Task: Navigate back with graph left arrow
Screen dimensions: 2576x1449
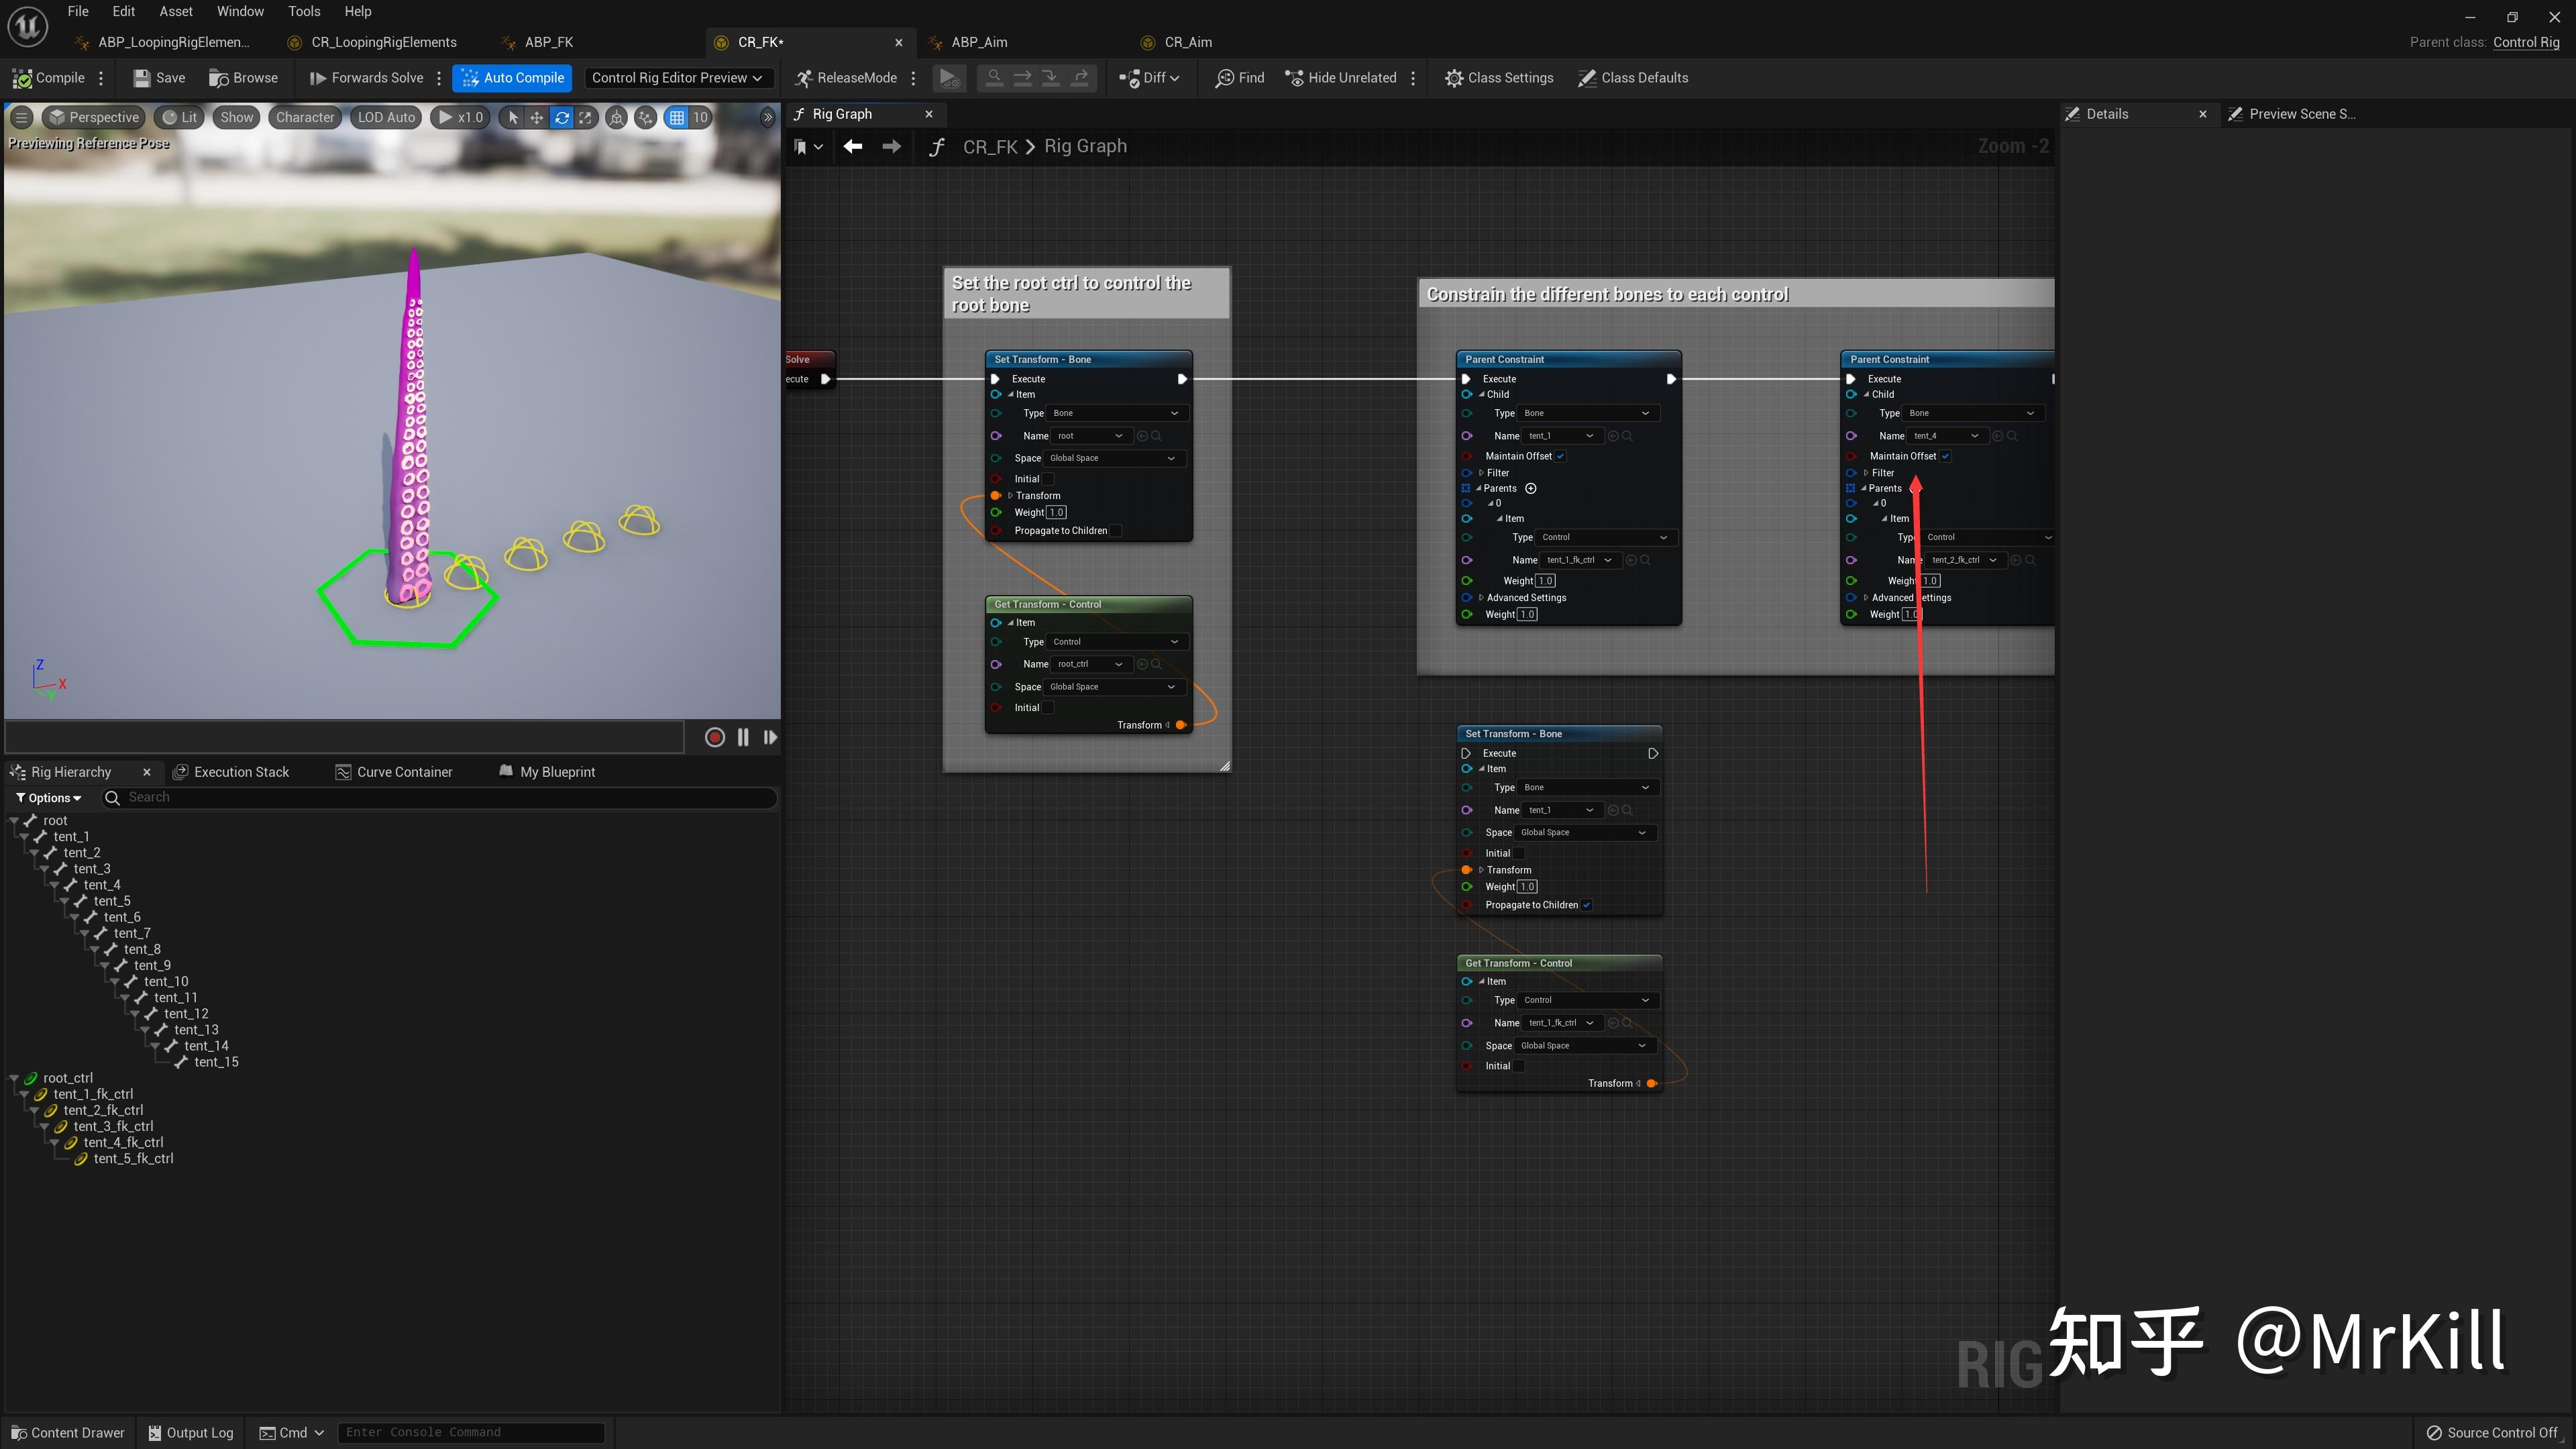Action: point(852,147)
